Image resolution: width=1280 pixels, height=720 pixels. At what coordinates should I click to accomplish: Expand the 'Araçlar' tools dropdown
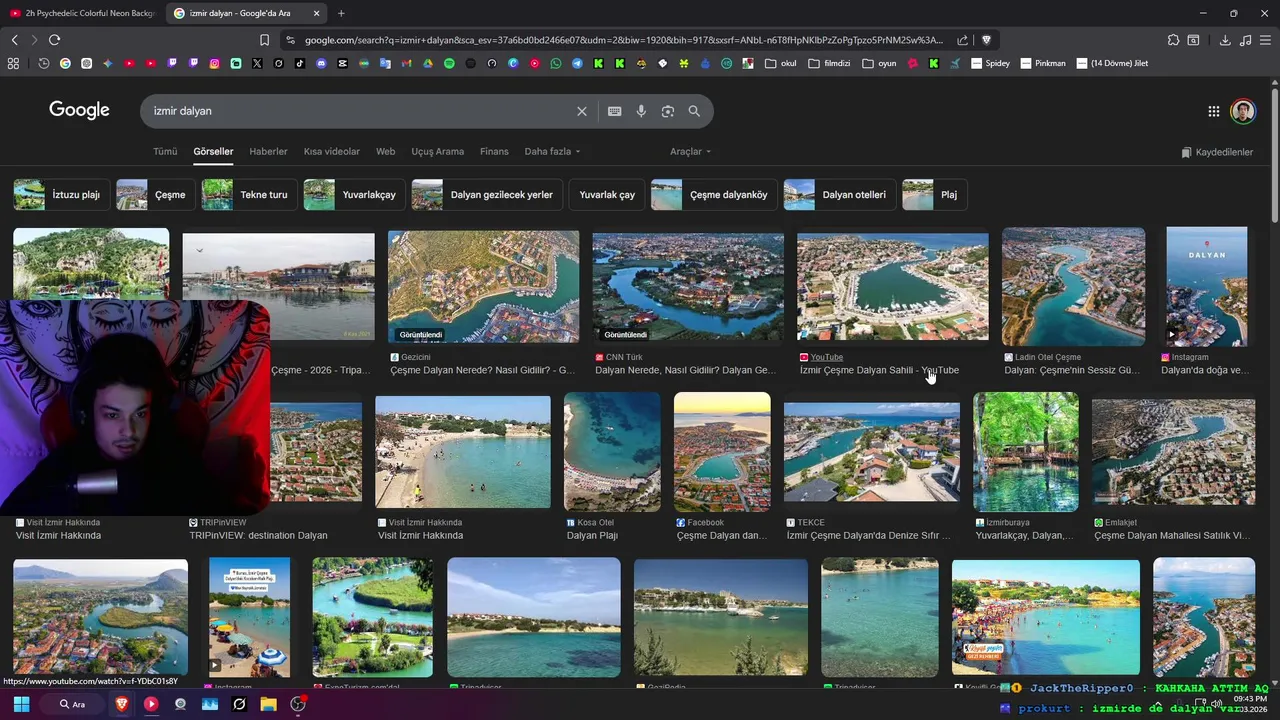point(690,152)
